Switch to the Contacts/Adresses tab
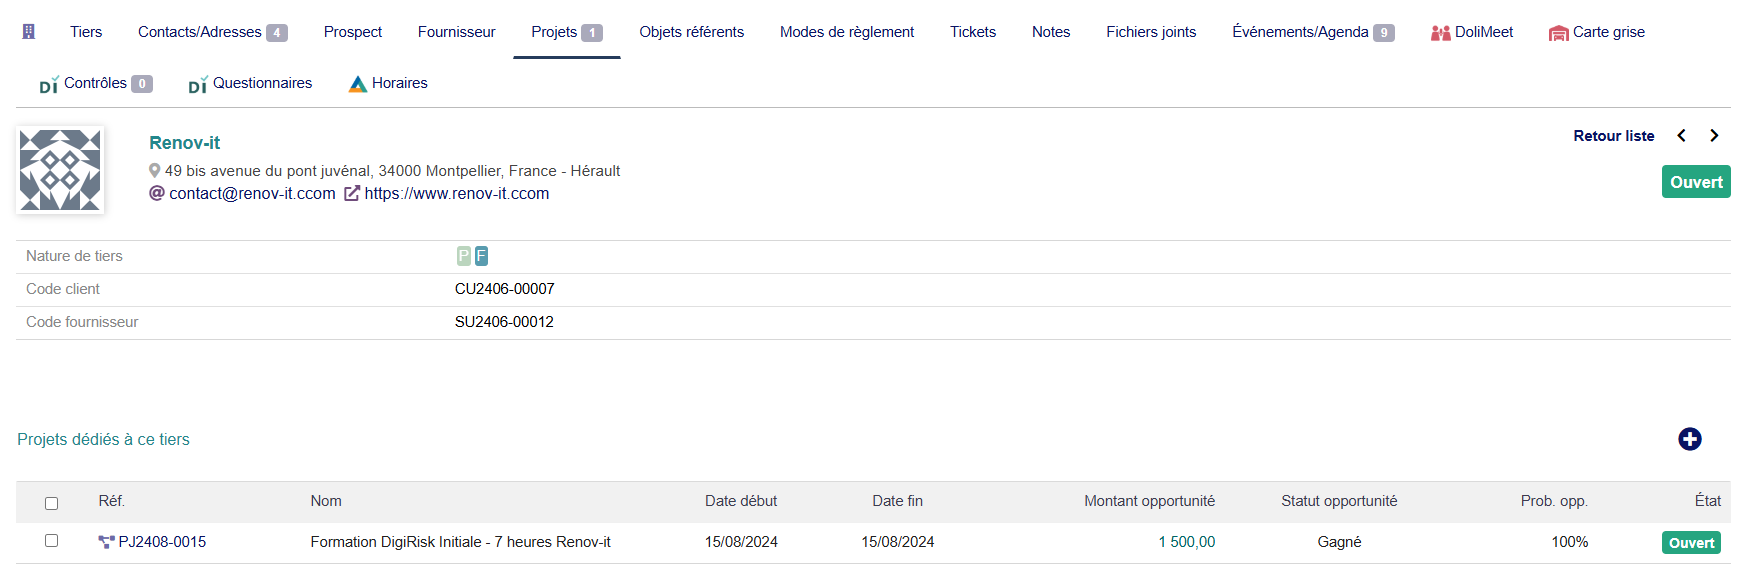The image size is (1752, 588). pyautogui.click(x=212, y=32)
